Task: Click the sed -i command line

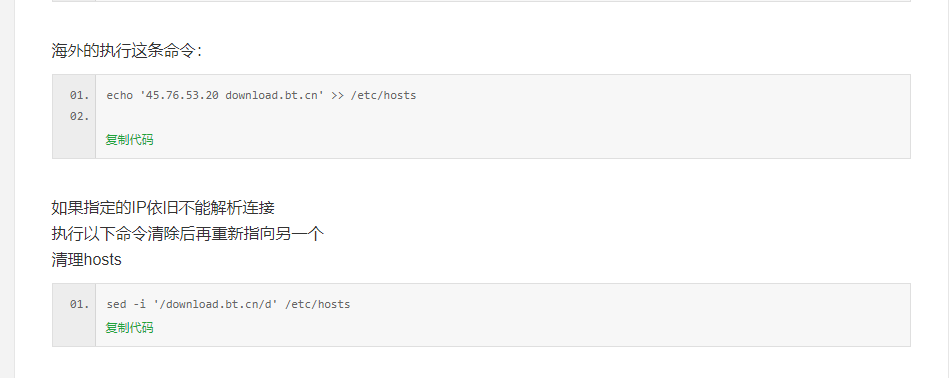Action: [x=228, y=304]
